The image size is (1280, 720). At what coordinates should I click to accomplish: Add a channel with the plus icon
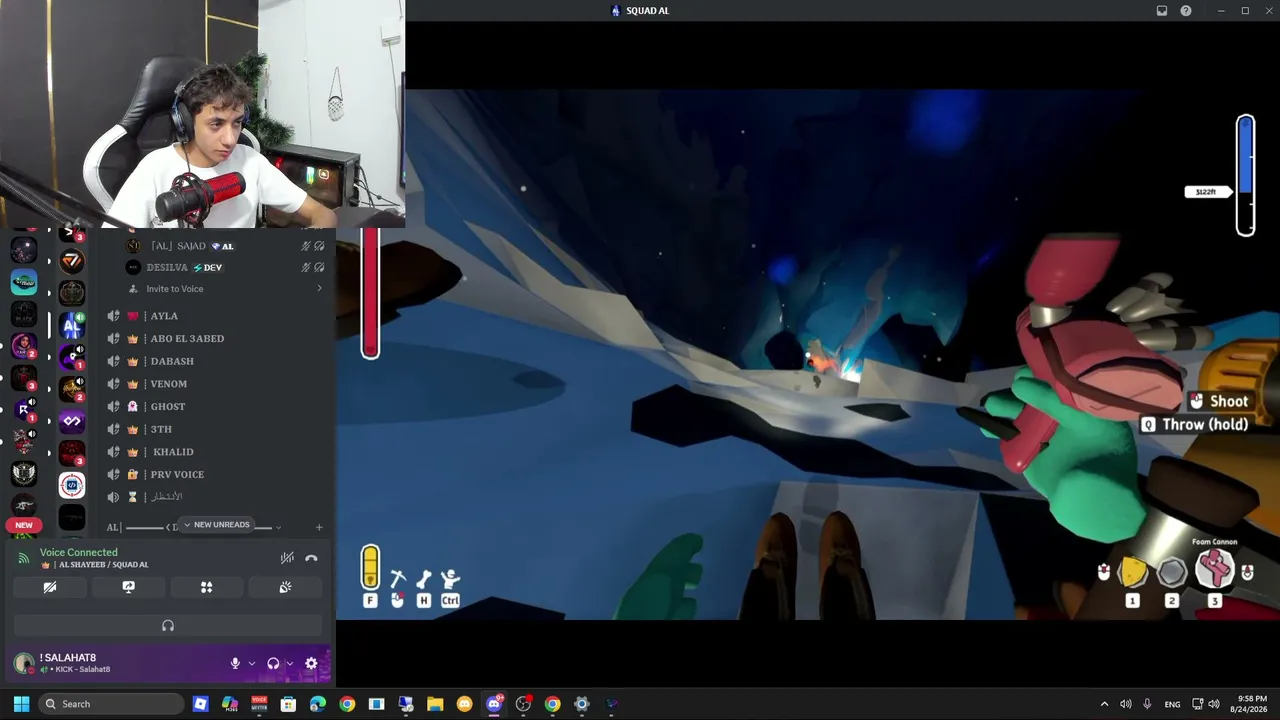pyautogui.click(x=319, y=527)
